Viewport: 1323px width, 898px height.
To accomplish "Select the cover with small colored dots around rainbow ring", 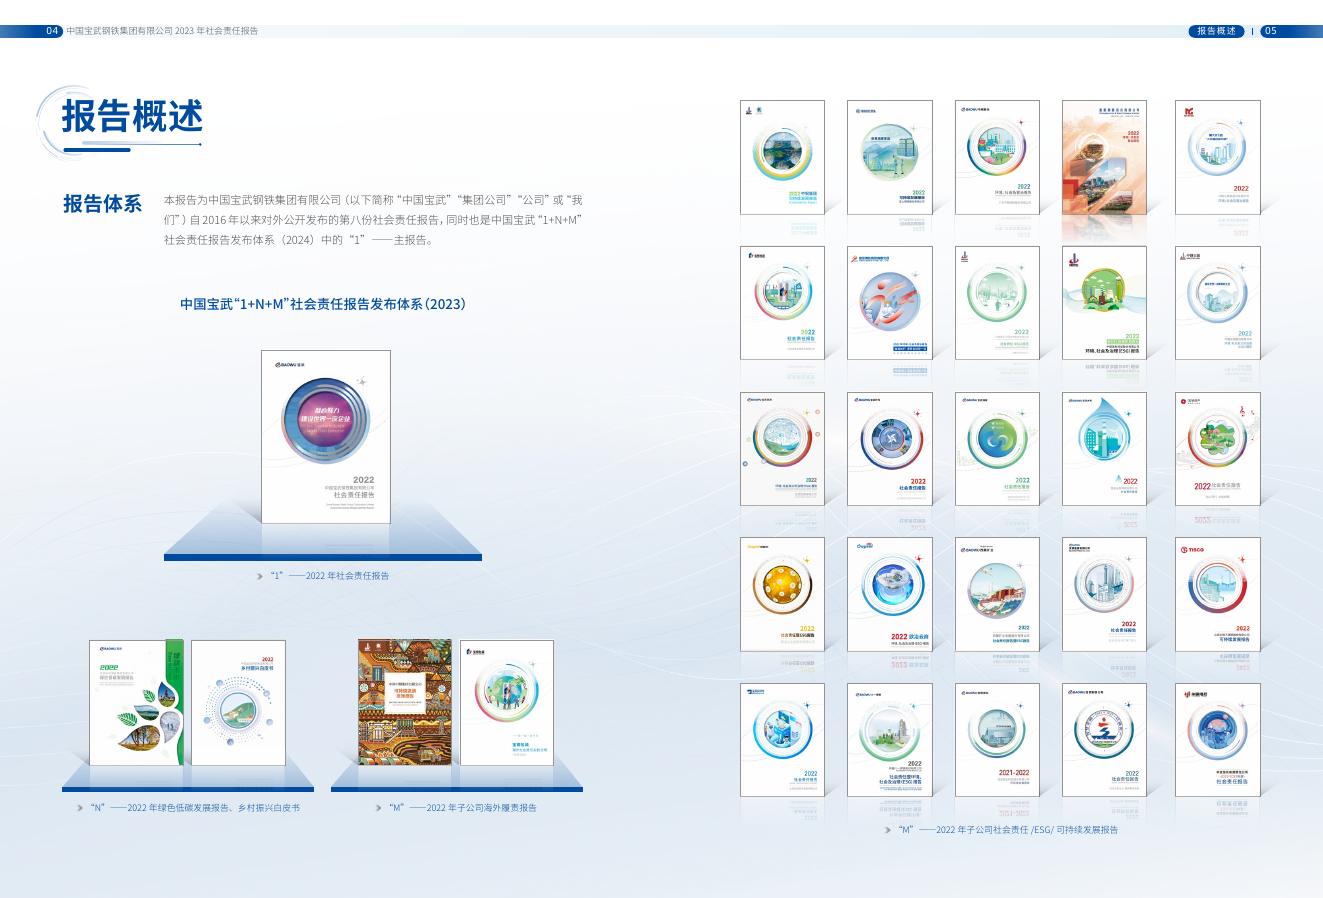I will click(782, 449).
